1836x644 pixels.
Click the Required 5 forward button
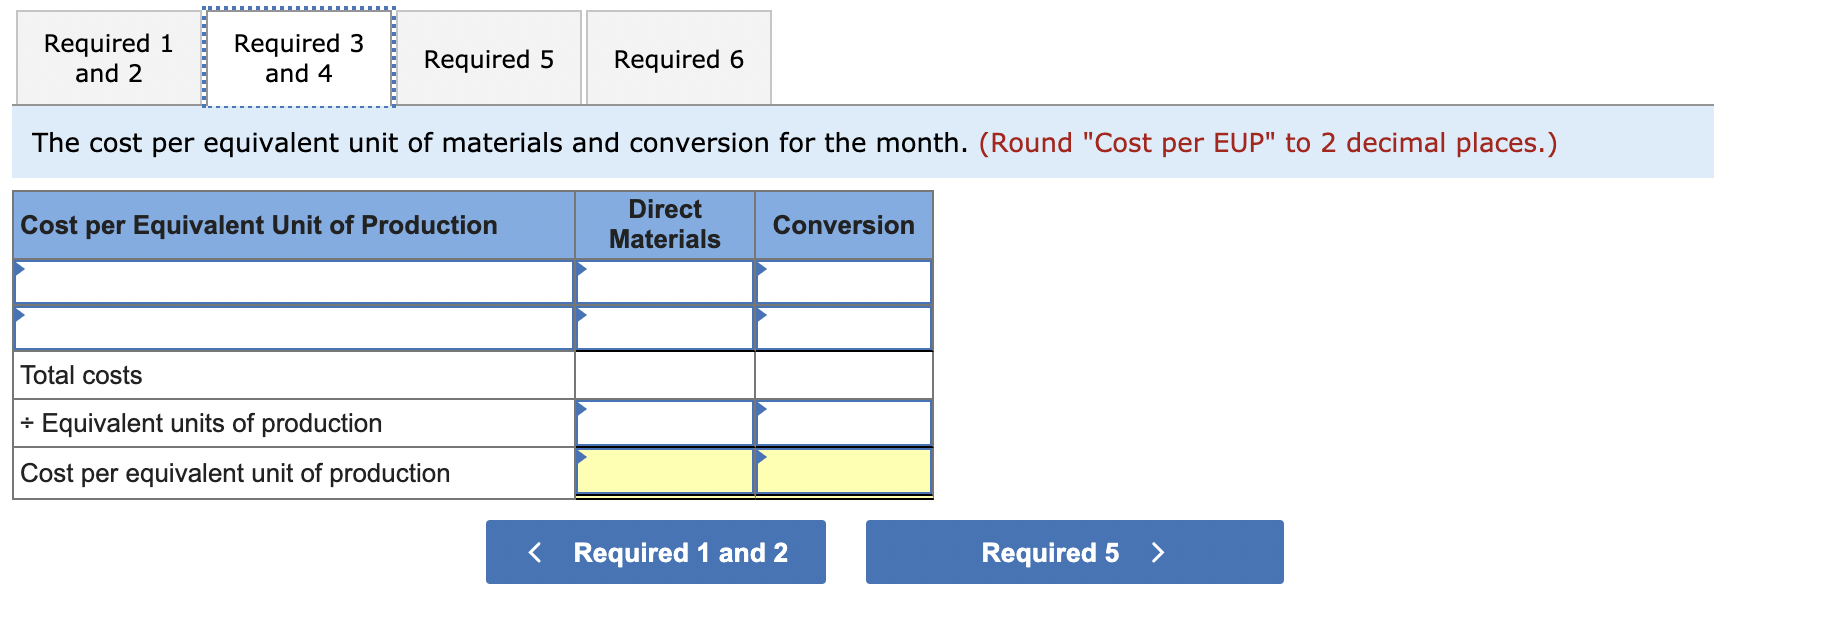[1074, 552]
